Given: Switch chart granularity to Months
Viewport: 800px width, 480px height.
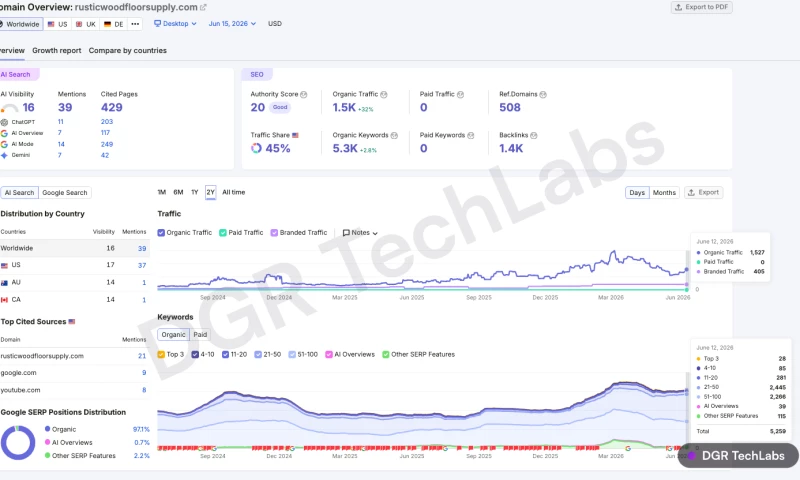Looking at the screenshot, I should click(664, 192).
